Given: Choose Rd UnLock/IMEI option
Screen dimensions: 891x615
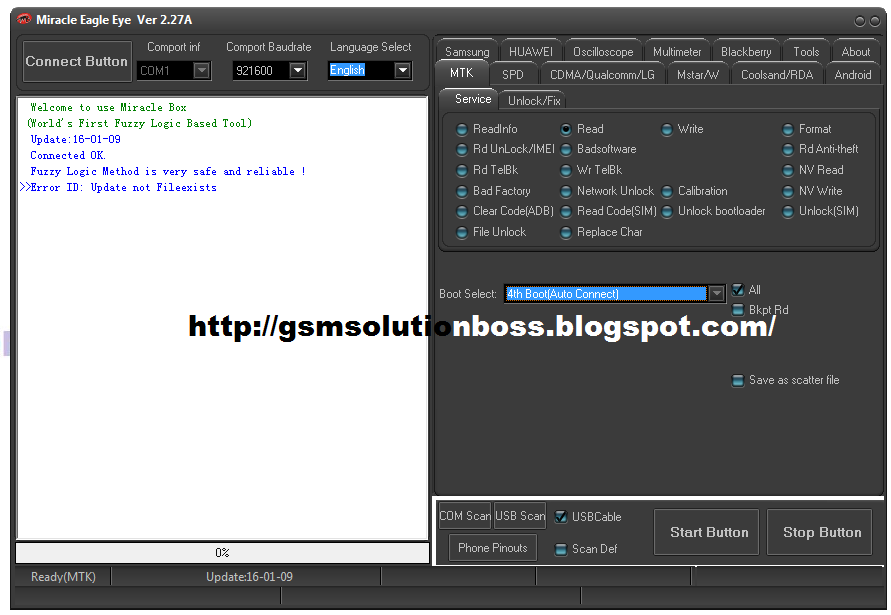Looking at the screenshot, I should [x=506, y=149].
